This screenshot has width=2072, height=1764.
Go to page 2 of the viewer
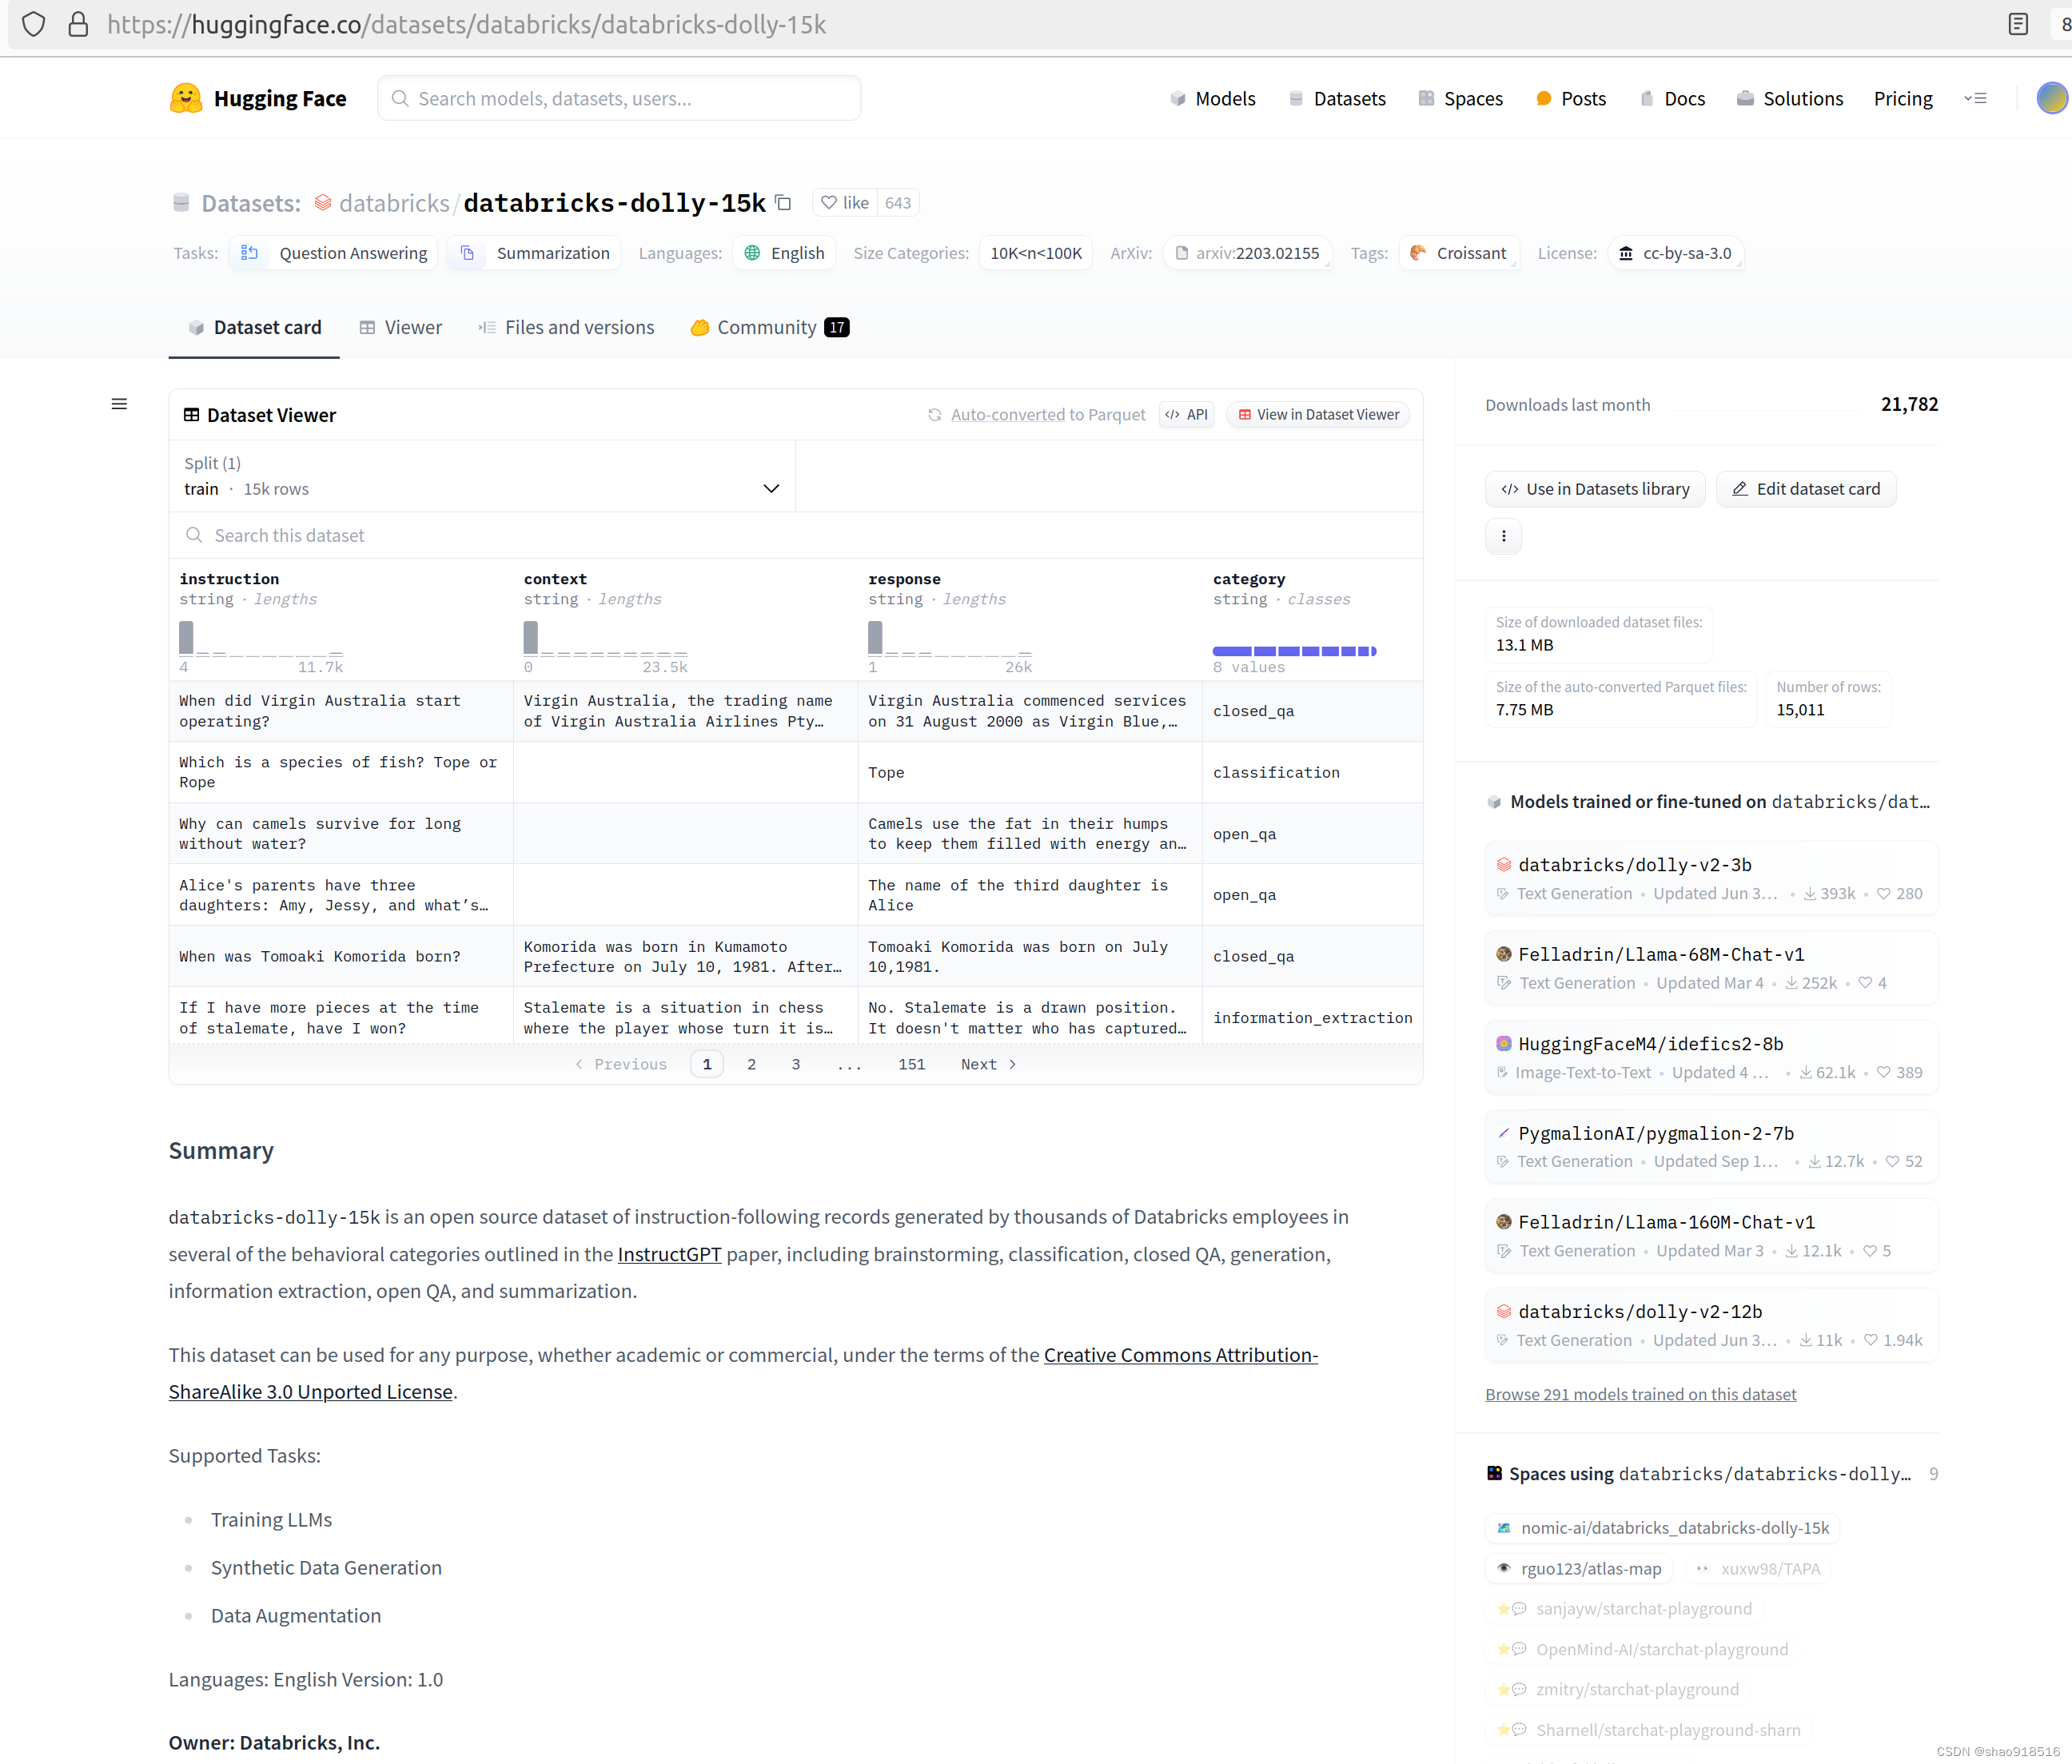click(751, 1064)
